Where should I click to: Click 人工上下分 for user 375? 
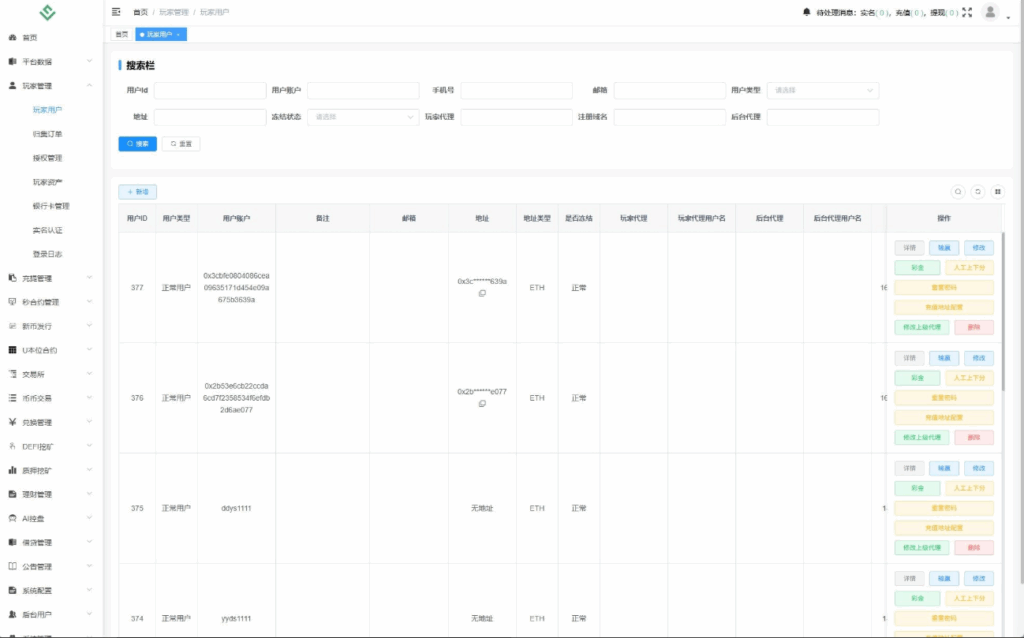(969, 488)
